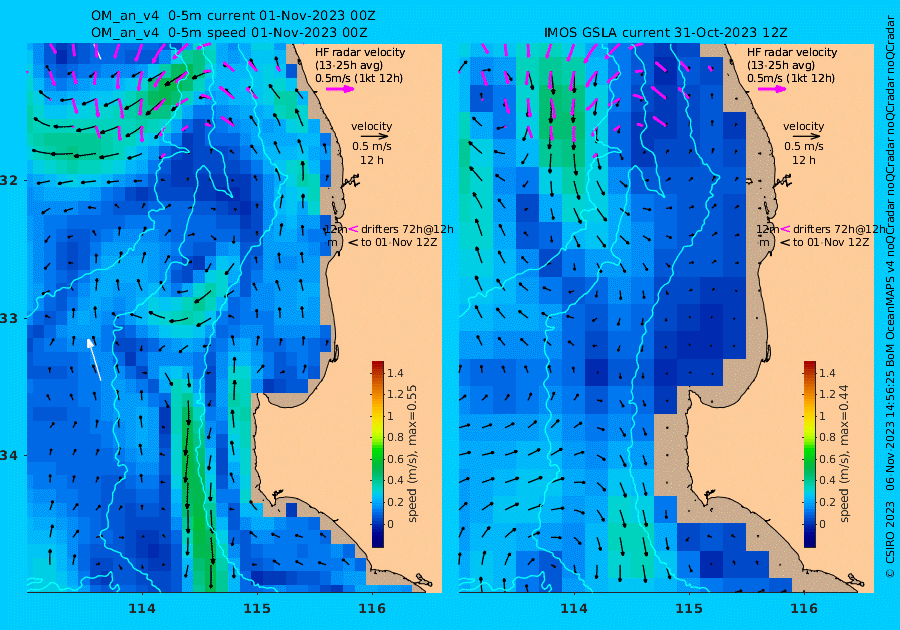The height and width of the screenshot is (630, 900).
Task: Click the '1.4' tick on left color bar
Action: (395, 373)
